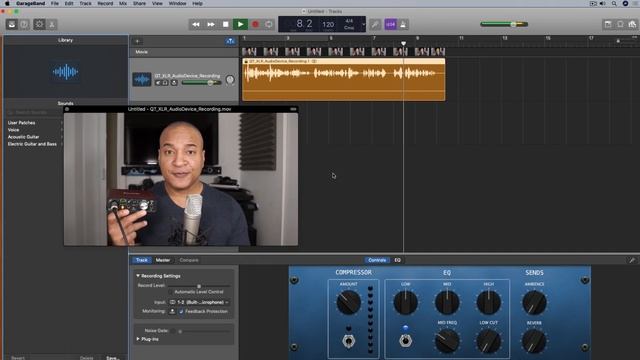The image size is (640, 360).
Task: Open Spotlight search in menu bar
Action: 614,3
